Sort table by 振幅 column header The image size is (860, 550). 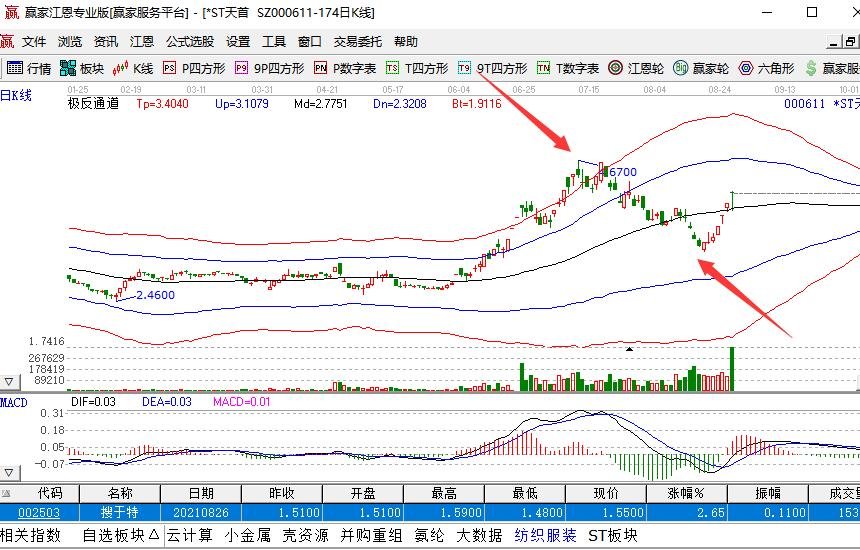pos(768,494)
